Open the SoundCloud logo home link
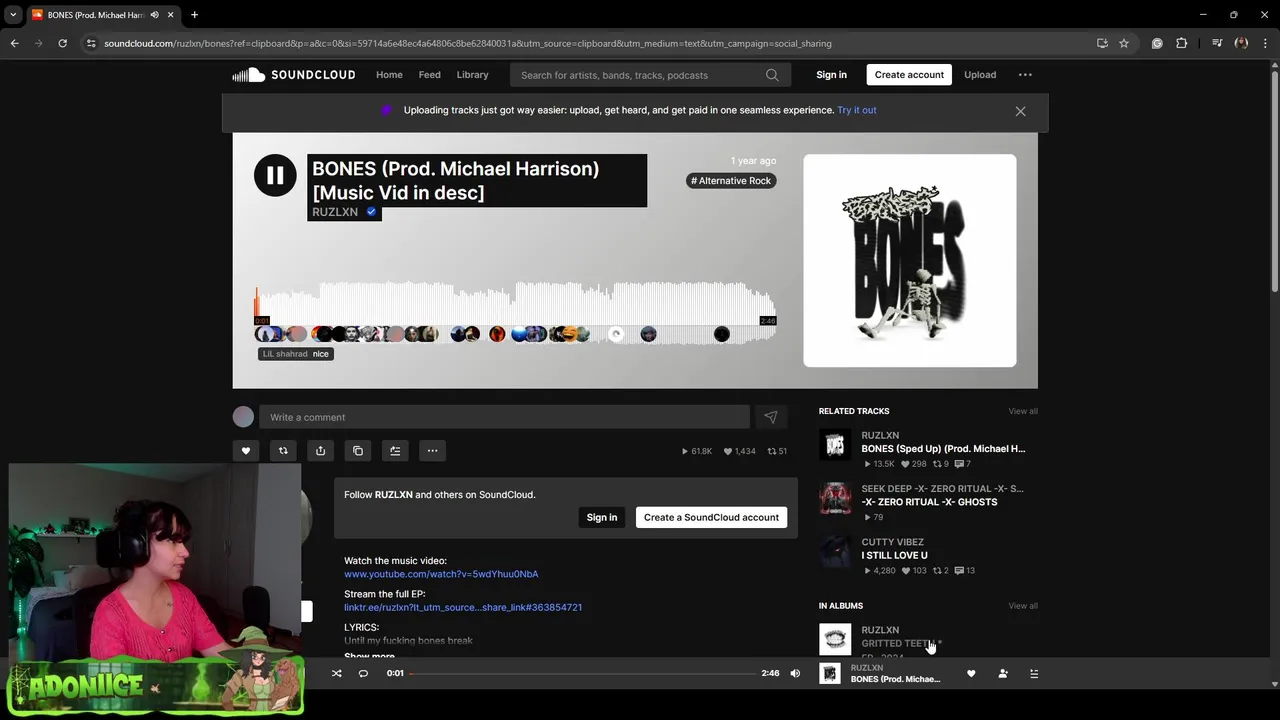1280x720 pixels. [x=294, y=75]
